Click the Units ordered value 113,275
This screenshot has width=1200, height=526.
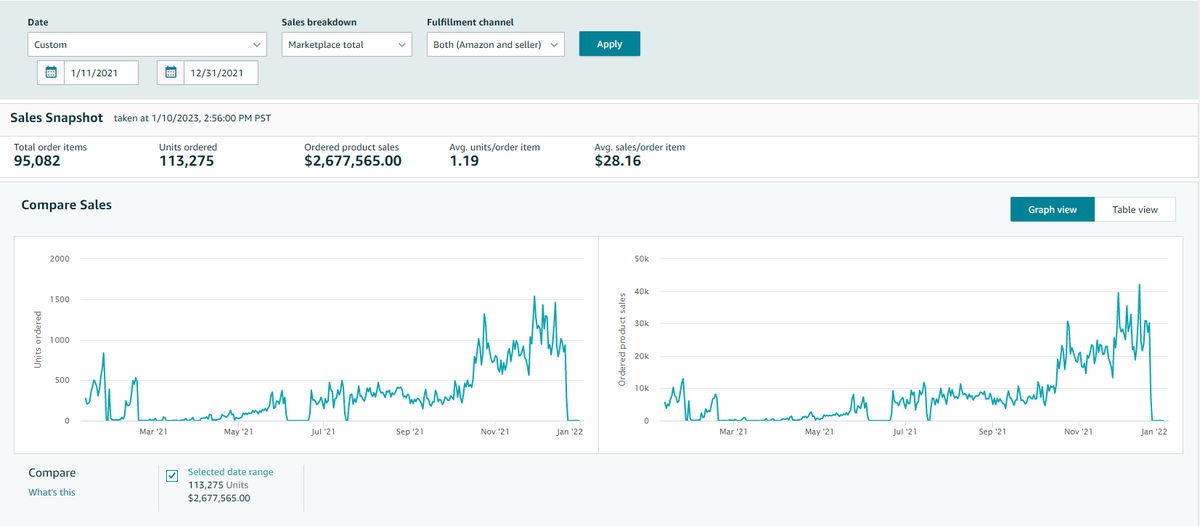[186, 161]
